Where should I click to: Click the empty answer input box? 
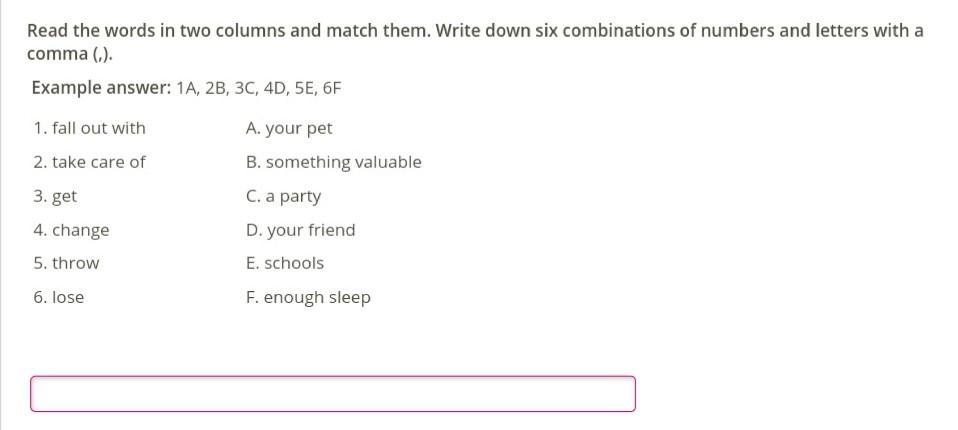point(332,393)
